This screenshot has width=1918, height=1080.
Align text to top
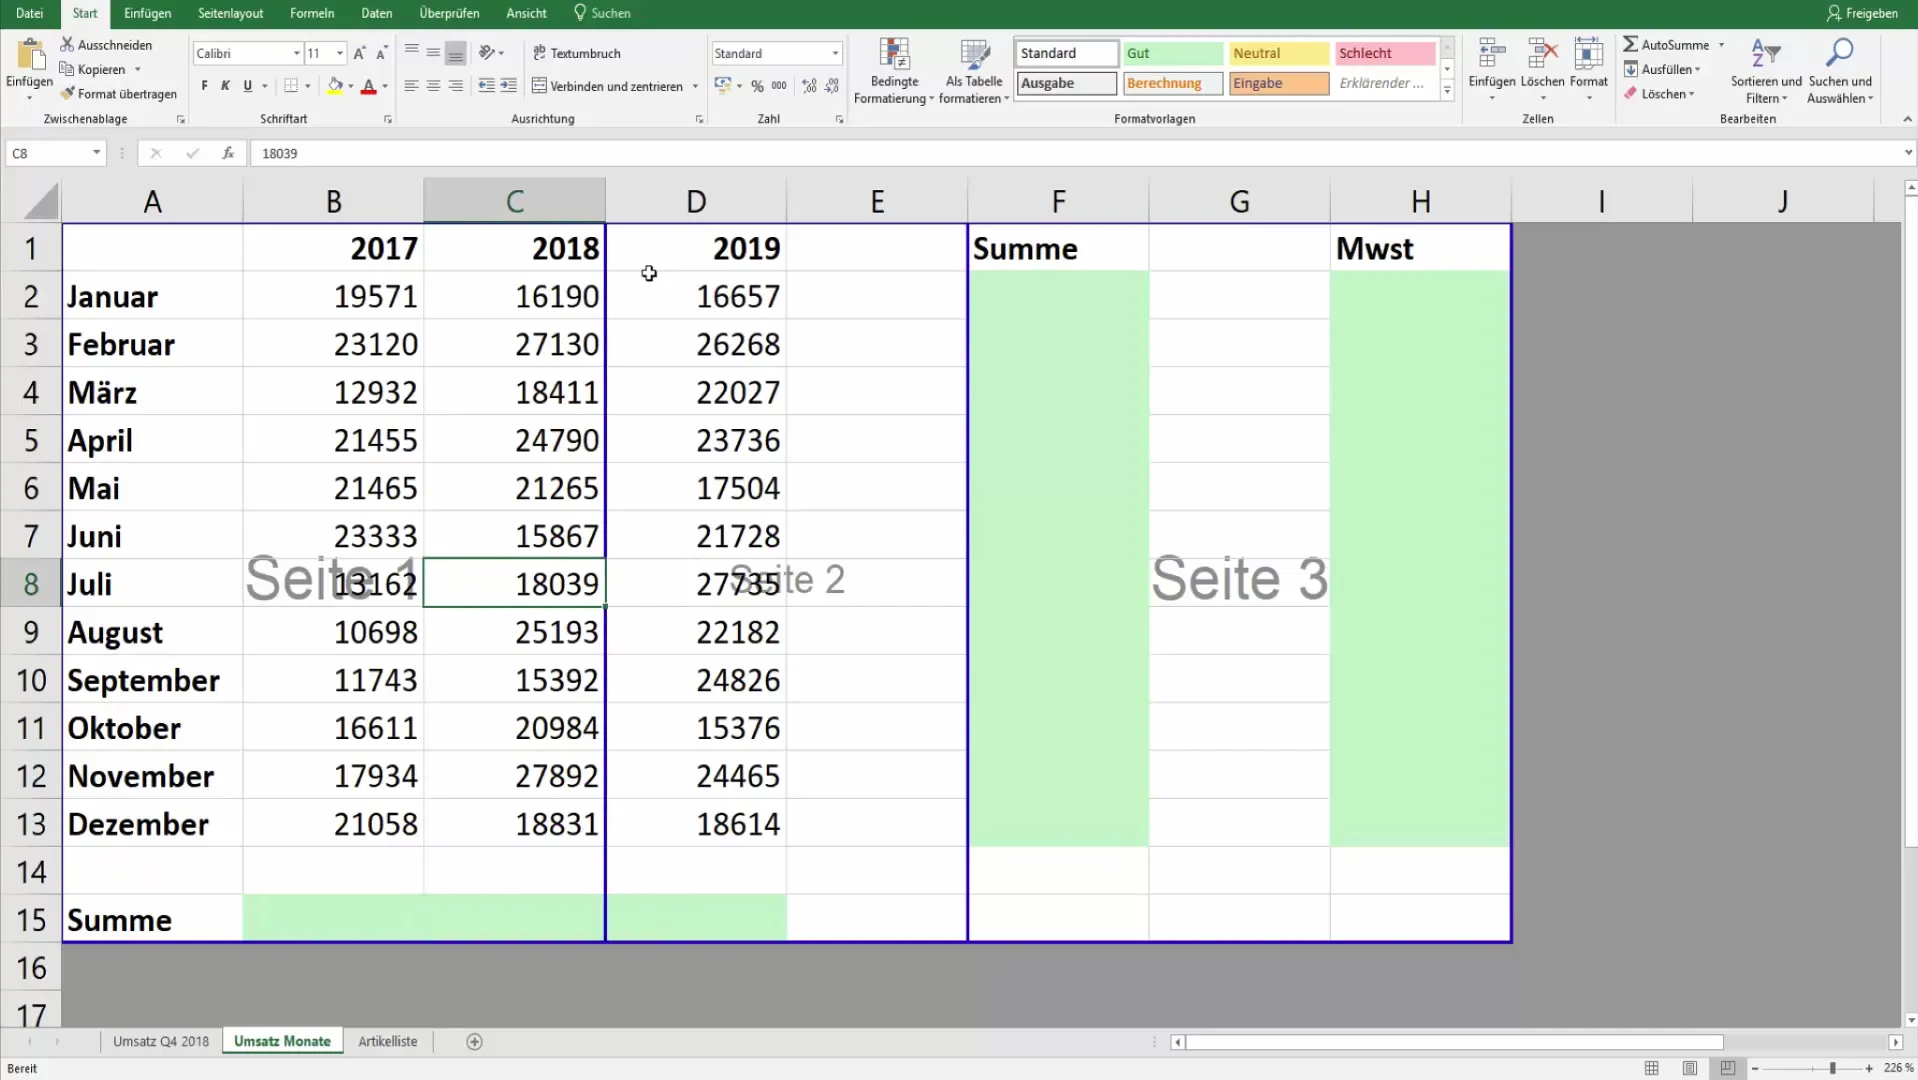(411, 52)
